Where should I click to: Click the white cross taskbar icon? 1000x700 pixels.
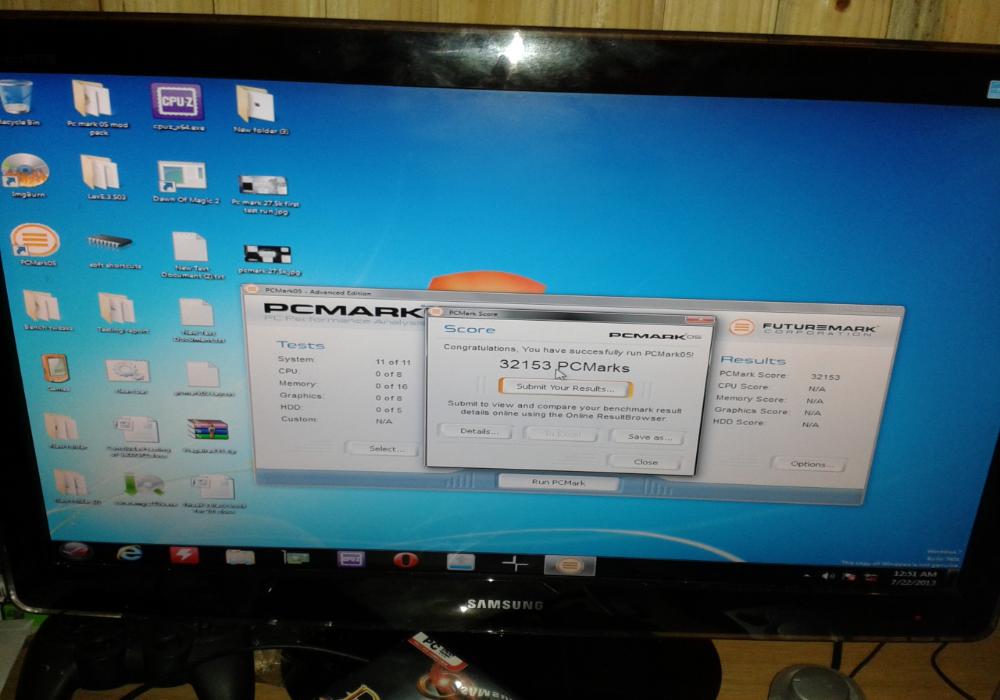pyautogui.click(x=514, y=564)
